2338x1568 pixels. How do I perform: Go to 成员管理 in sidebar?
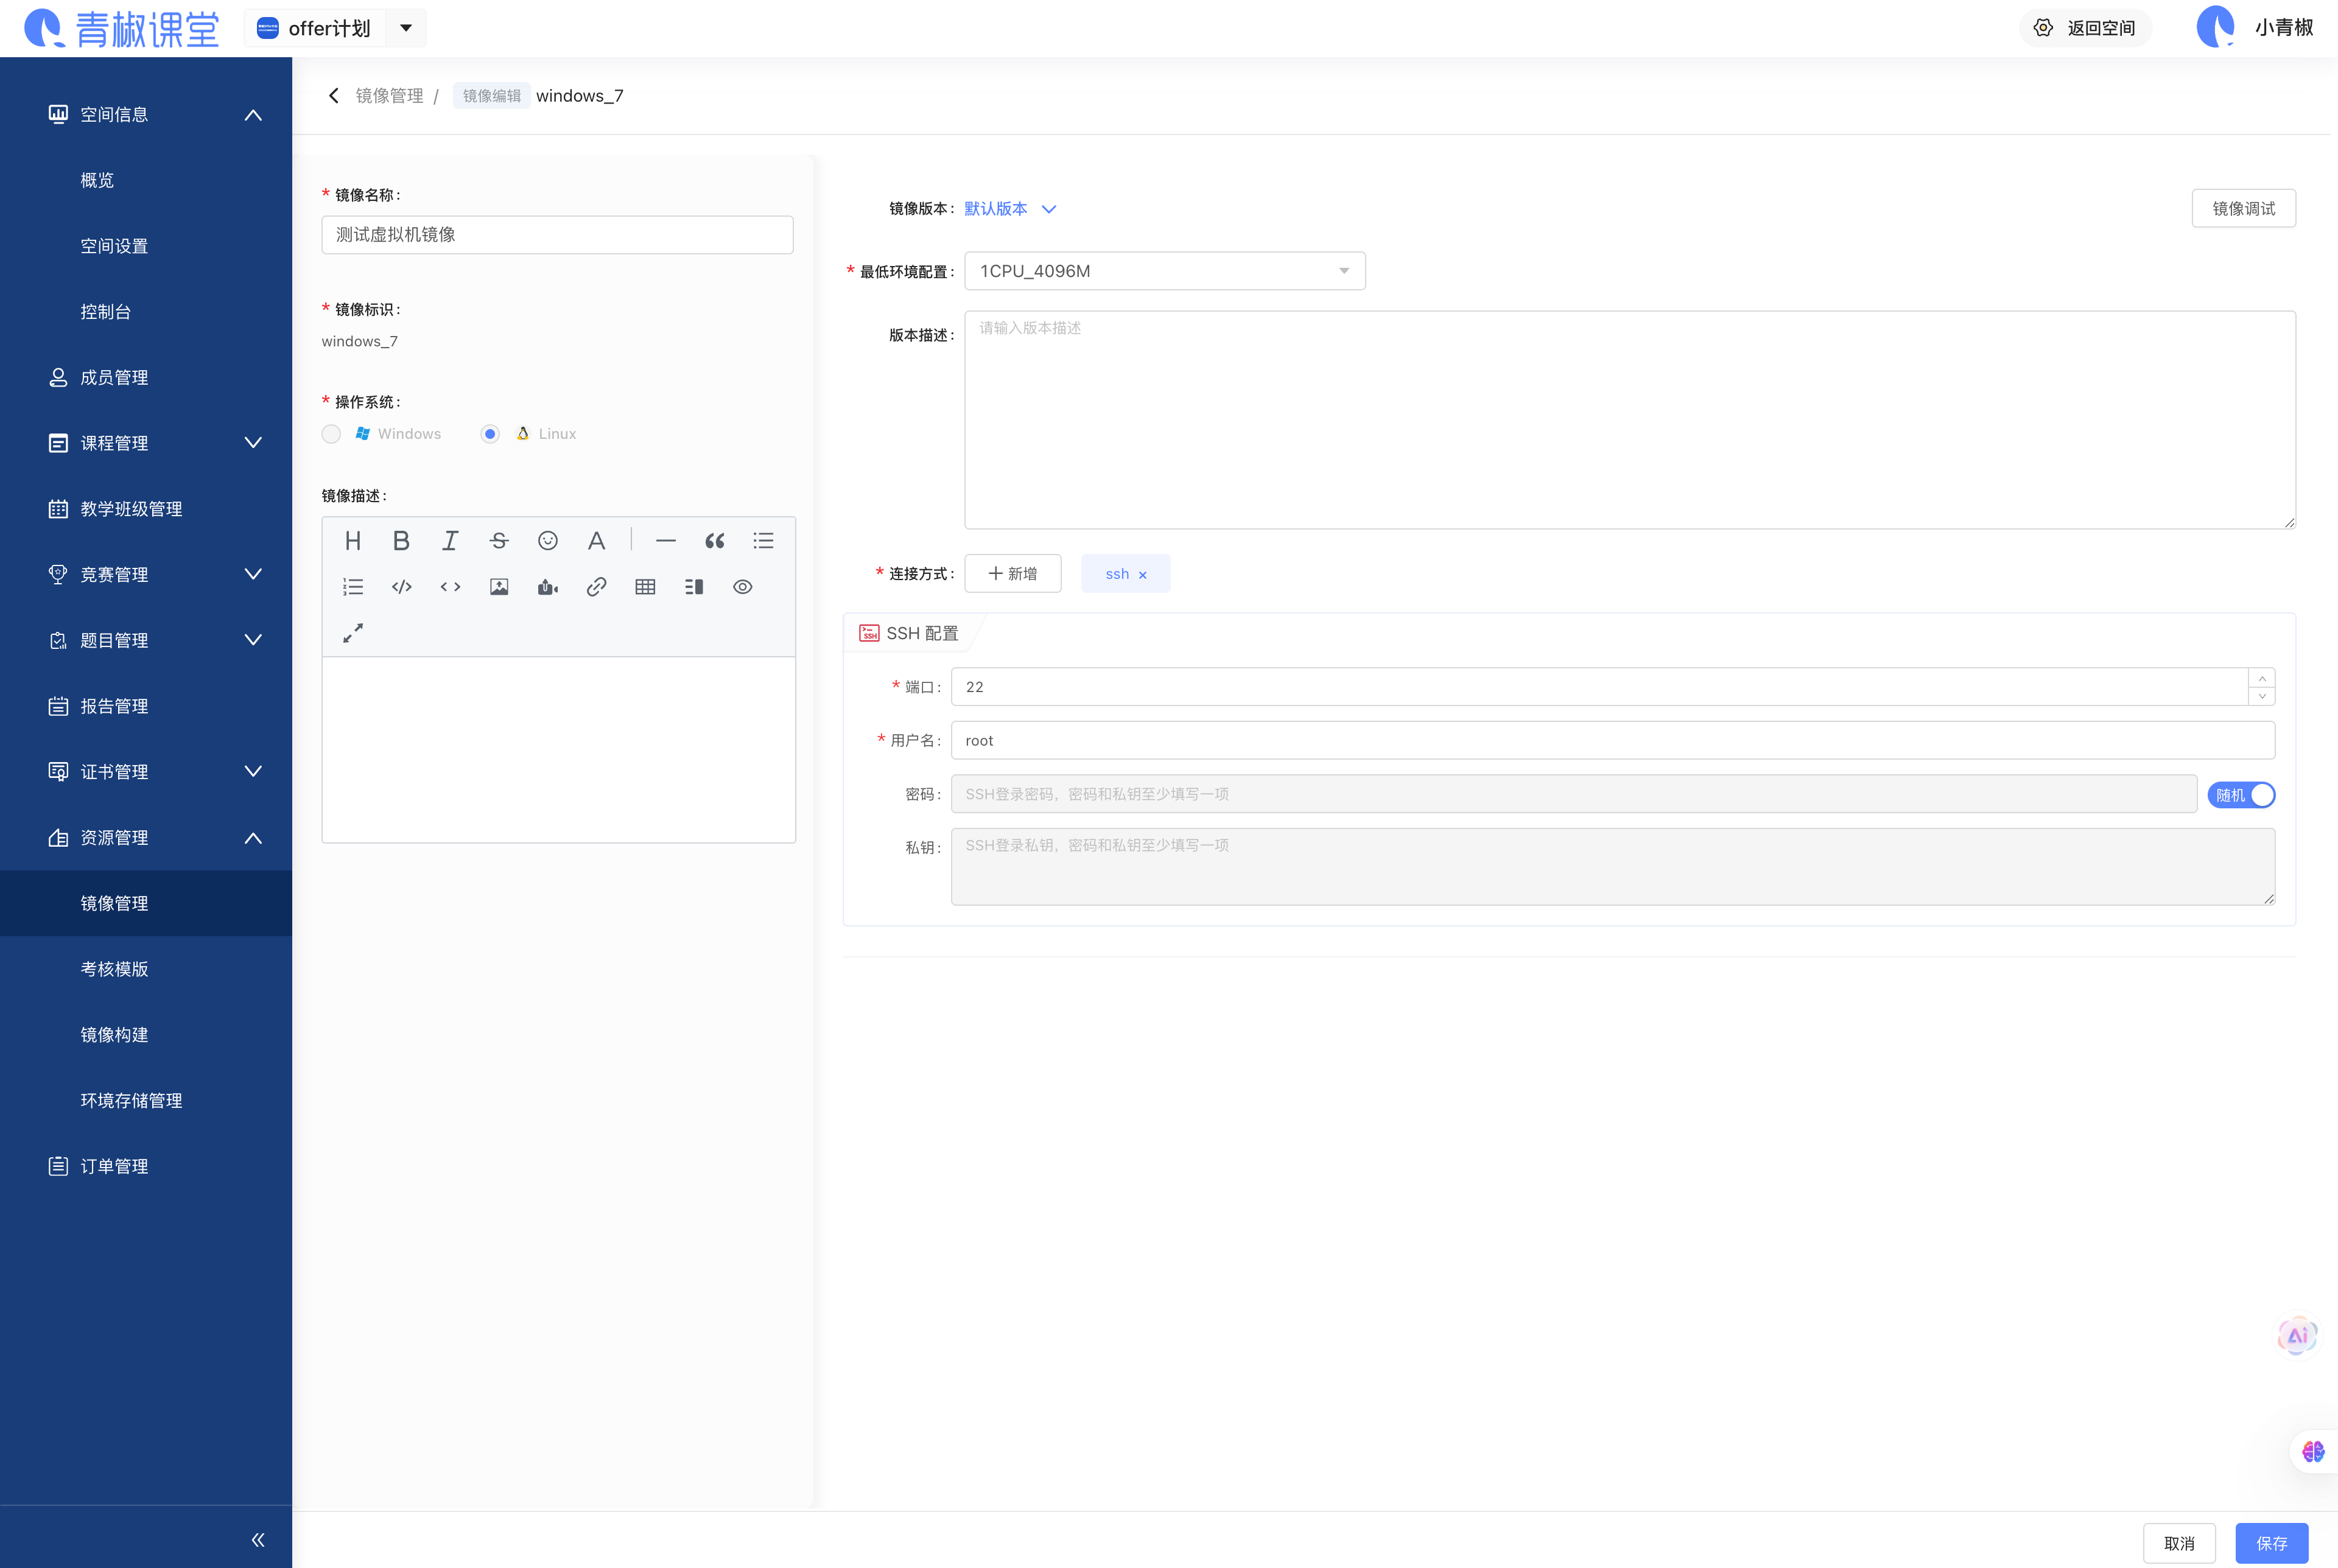point(114,377)
